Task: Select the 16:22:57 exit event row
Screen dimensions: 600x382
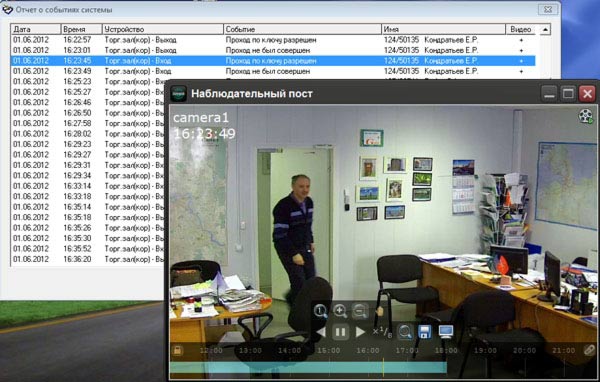Action: (x=273, y=40)
